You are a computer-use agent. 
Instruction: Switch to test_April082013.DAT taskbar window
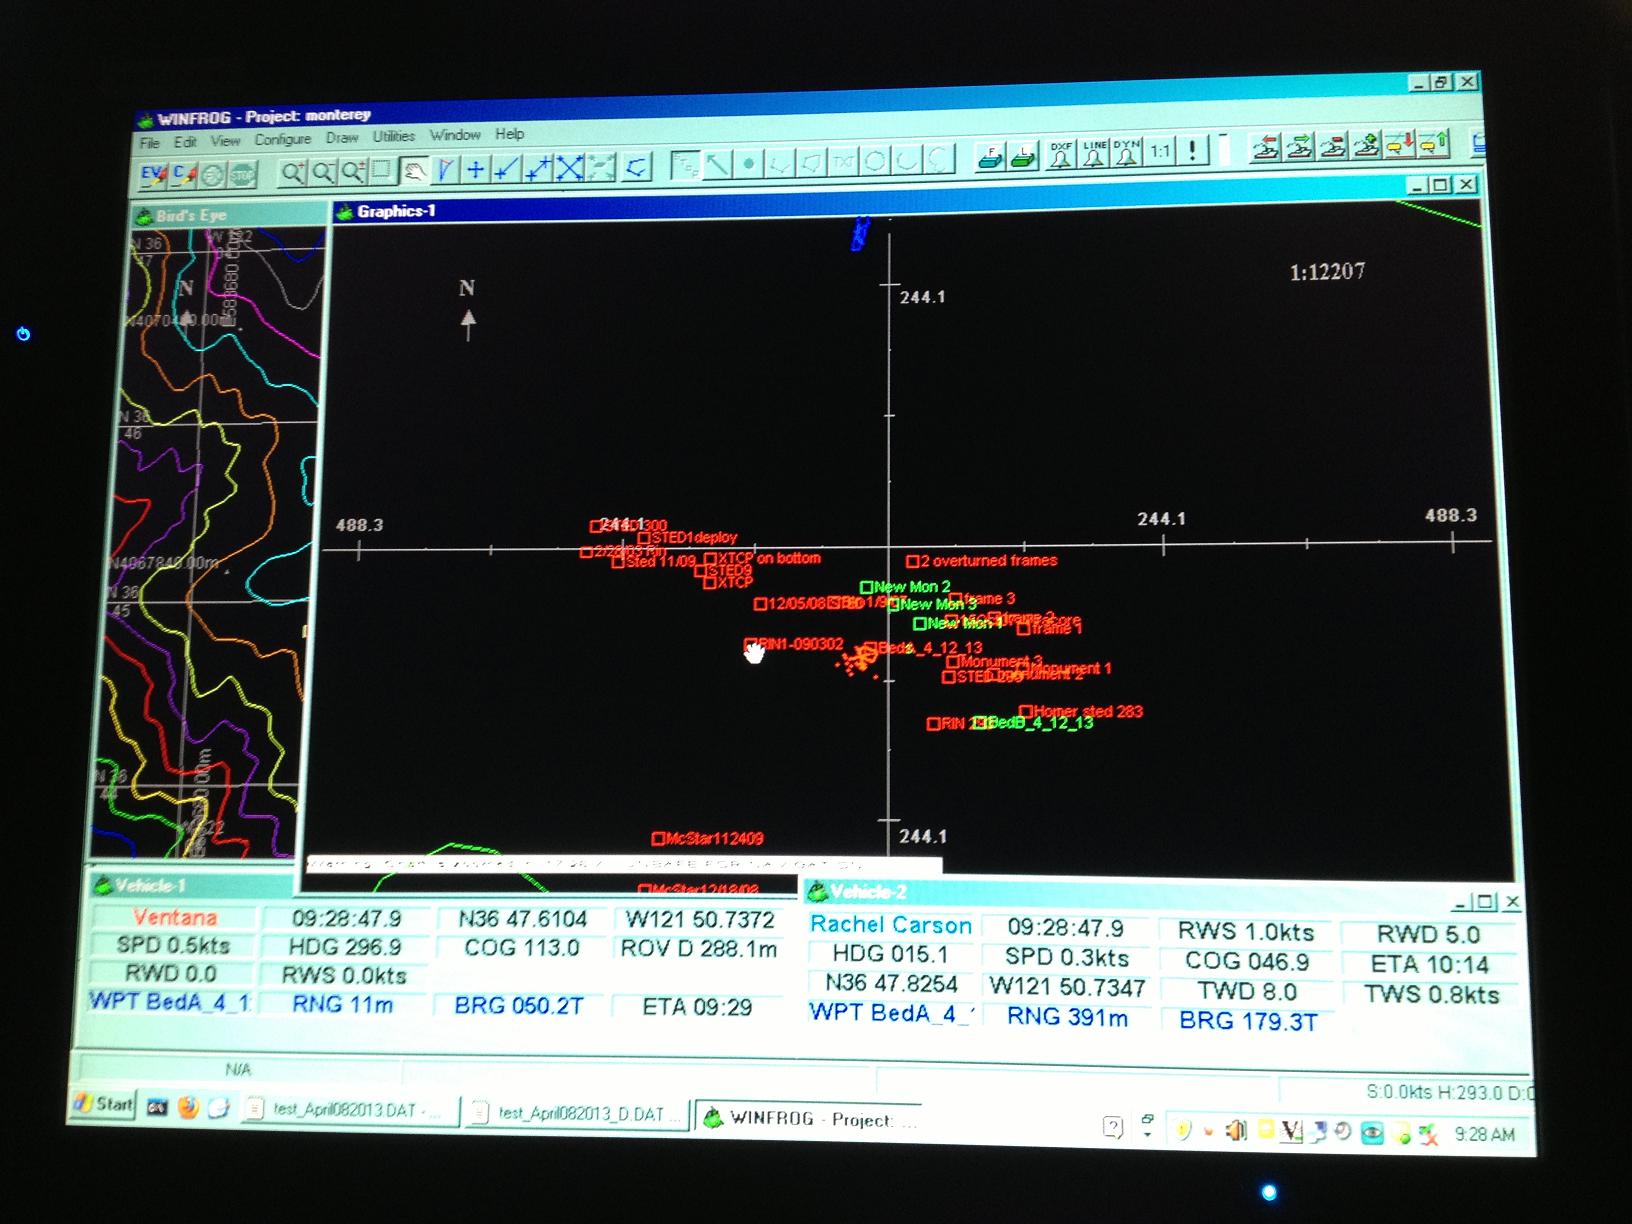click(x=350, y=1110)
